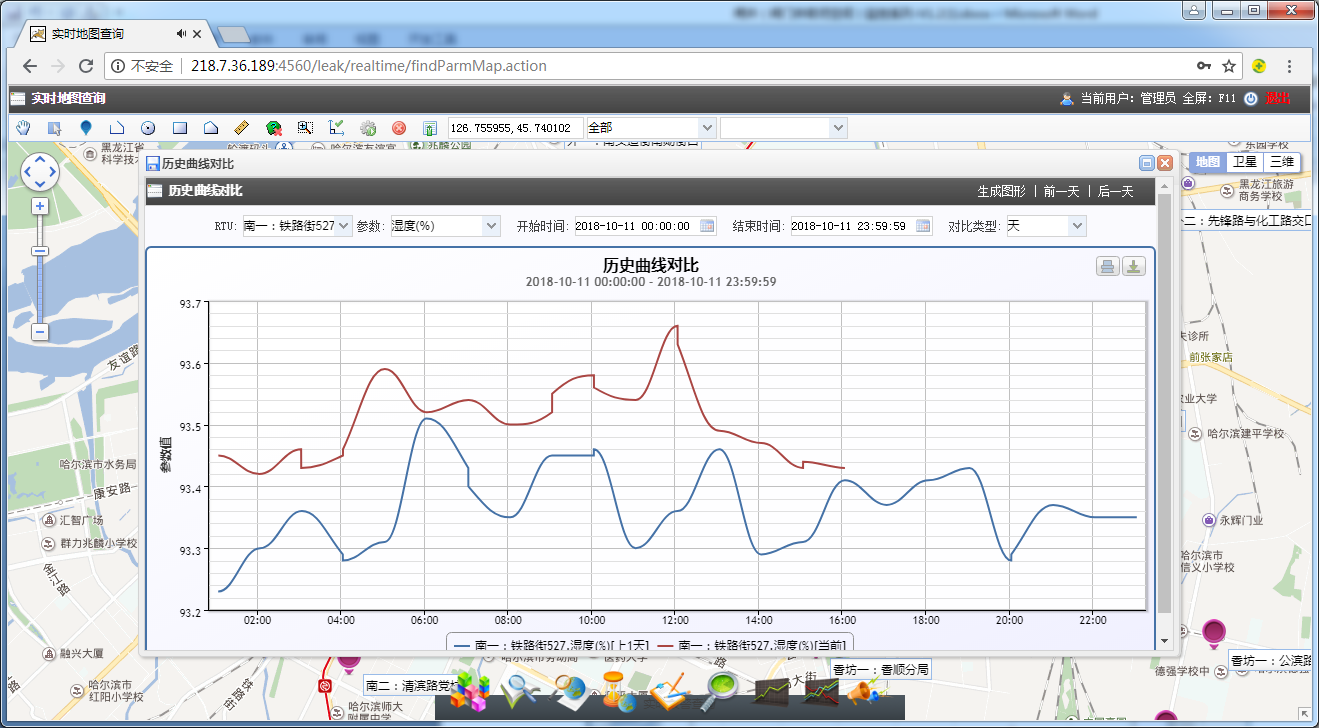This screenshot has width=1319, height=728.
Task: Click the ruler distance measure tool
Action: (x=241, y=128)
